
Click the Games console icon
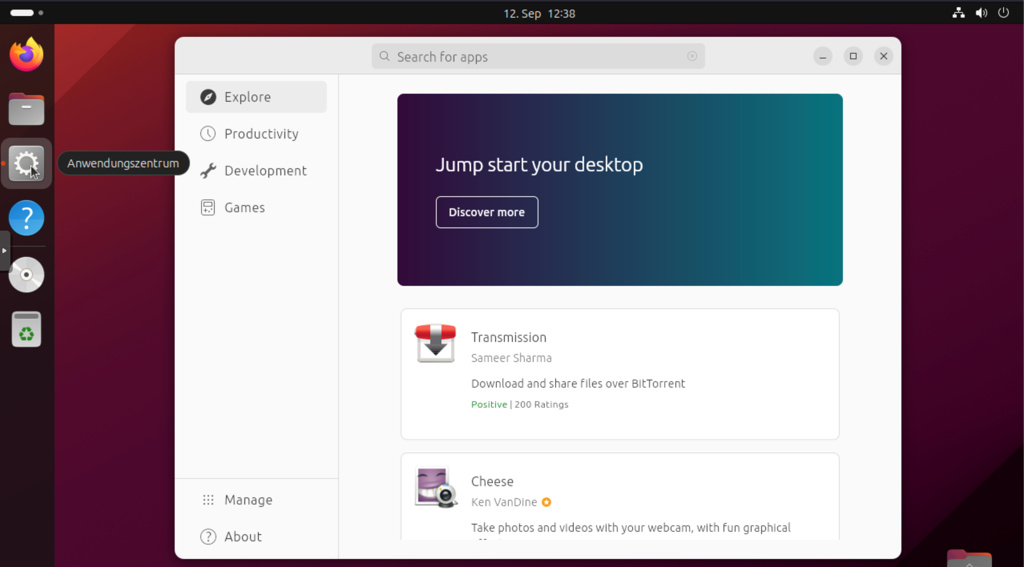click(208, 208)
